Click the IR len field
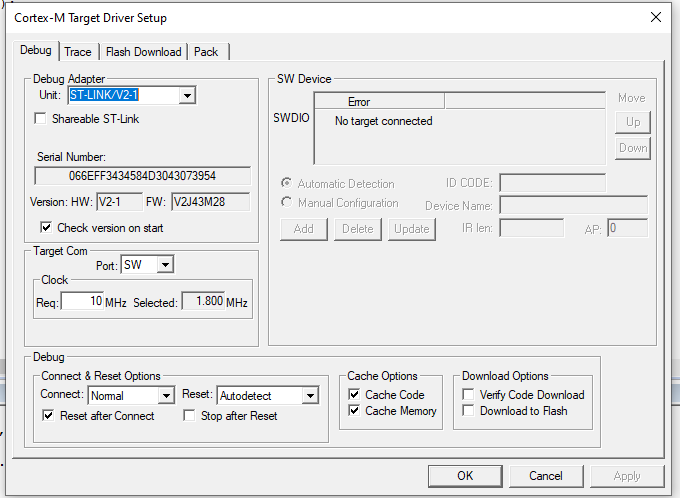This screenshot has height=498, width=680. (x=532, y=228)
